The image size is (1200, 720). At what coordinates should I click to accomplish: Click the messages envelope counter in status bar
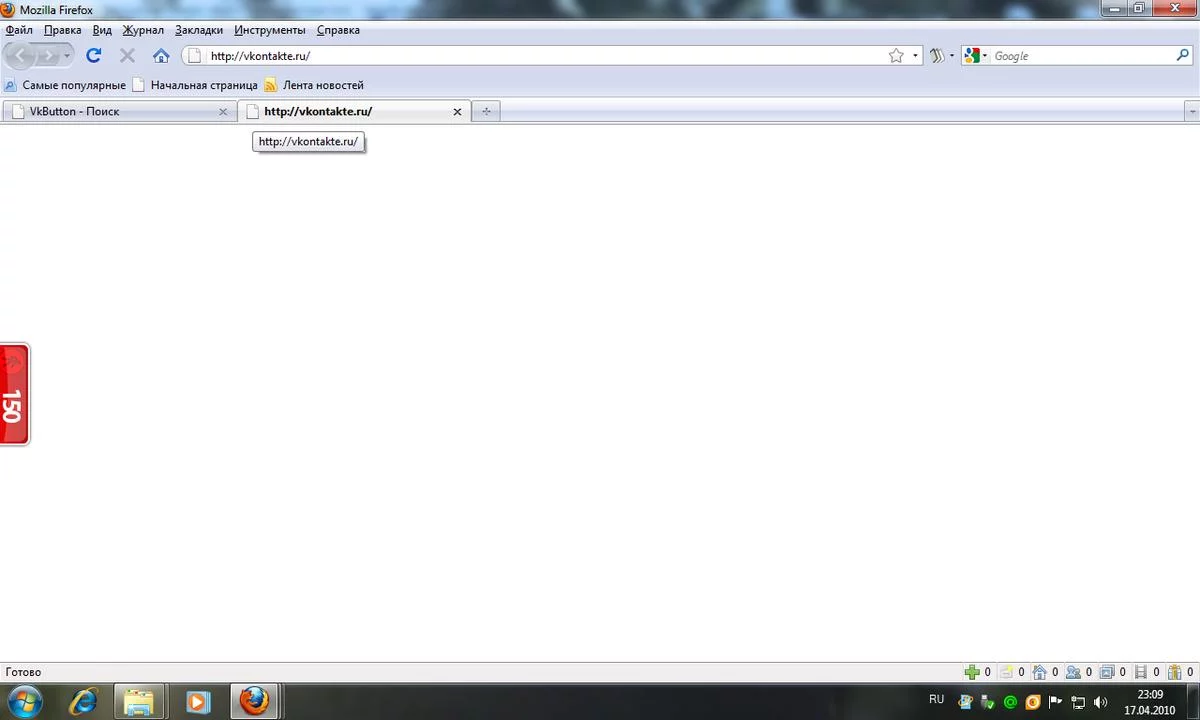(1013, 672)
